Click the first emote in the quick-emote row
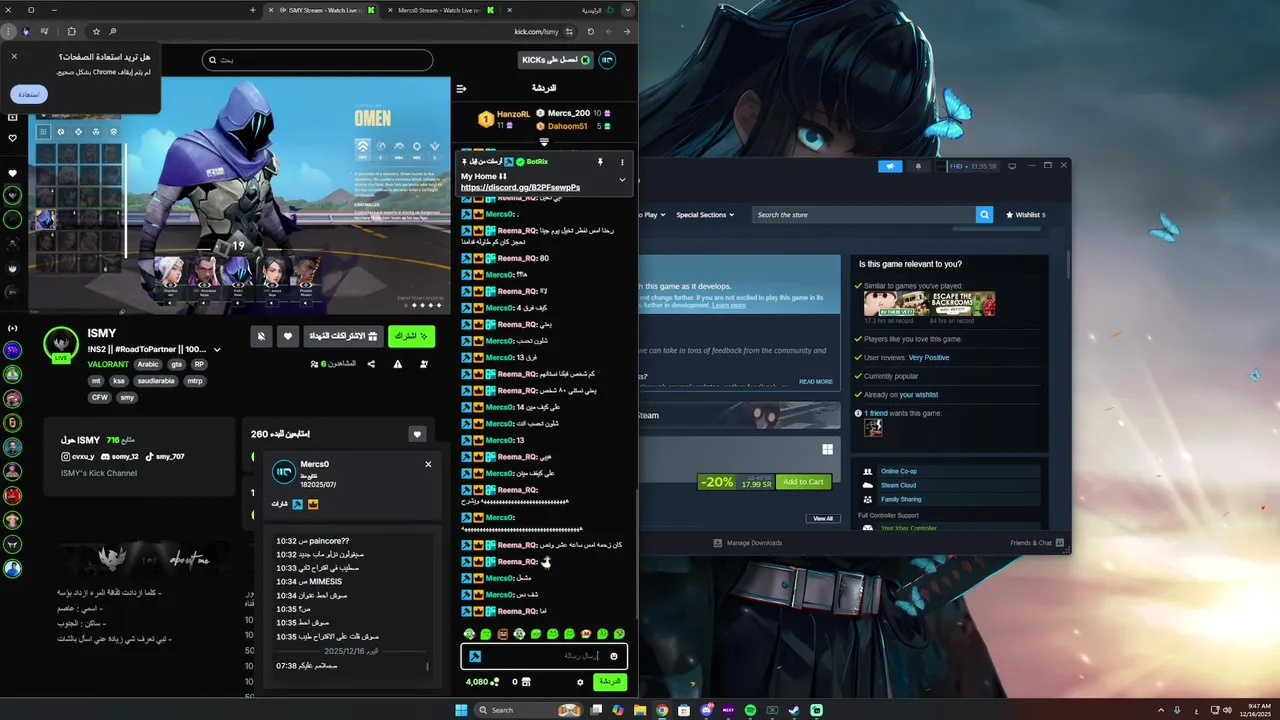 click(469, 634)
